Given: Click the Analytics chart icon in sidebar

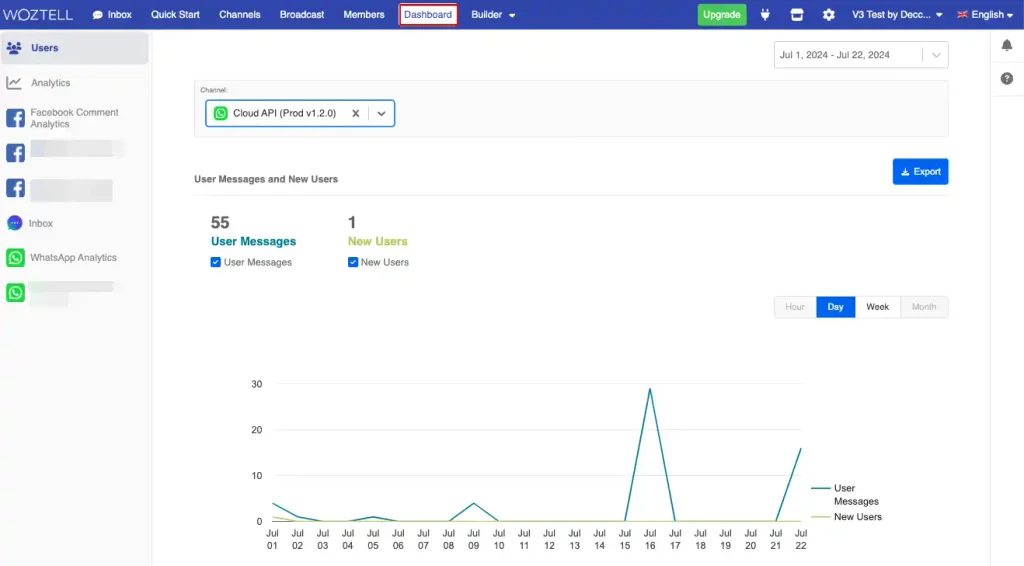Looking at the screenshot, I should click(14, 83).
